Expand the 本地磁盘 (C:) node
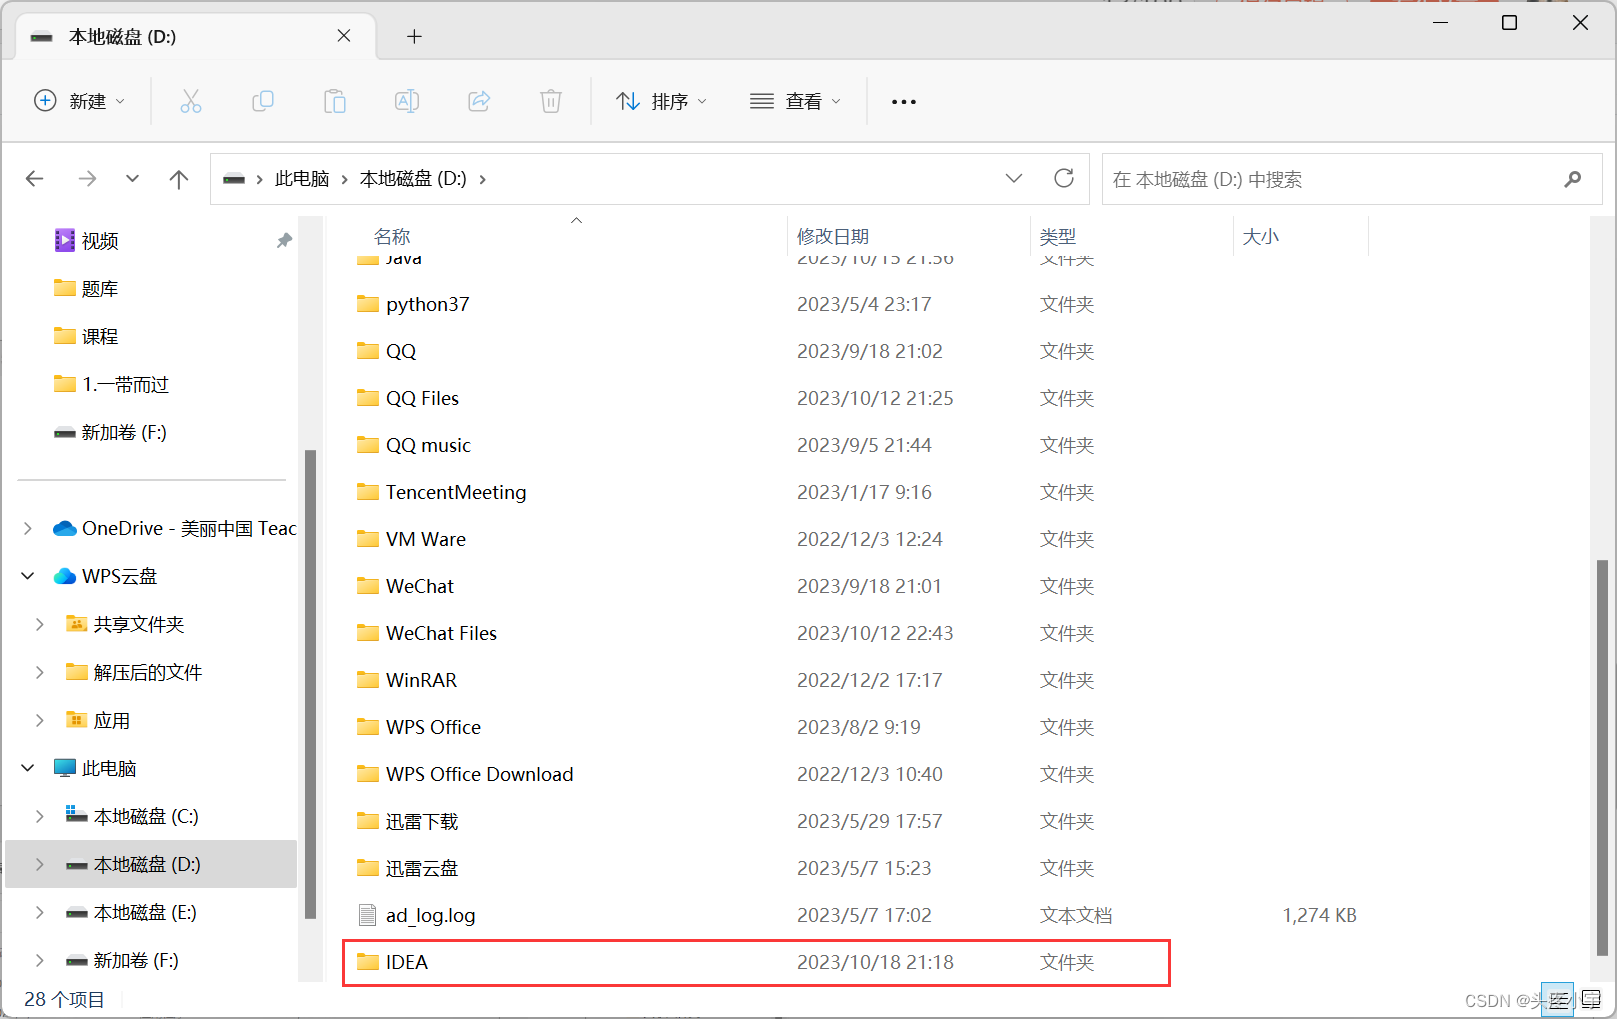The width and height of the screenshot is (1617, 1019). coord(40,816)
